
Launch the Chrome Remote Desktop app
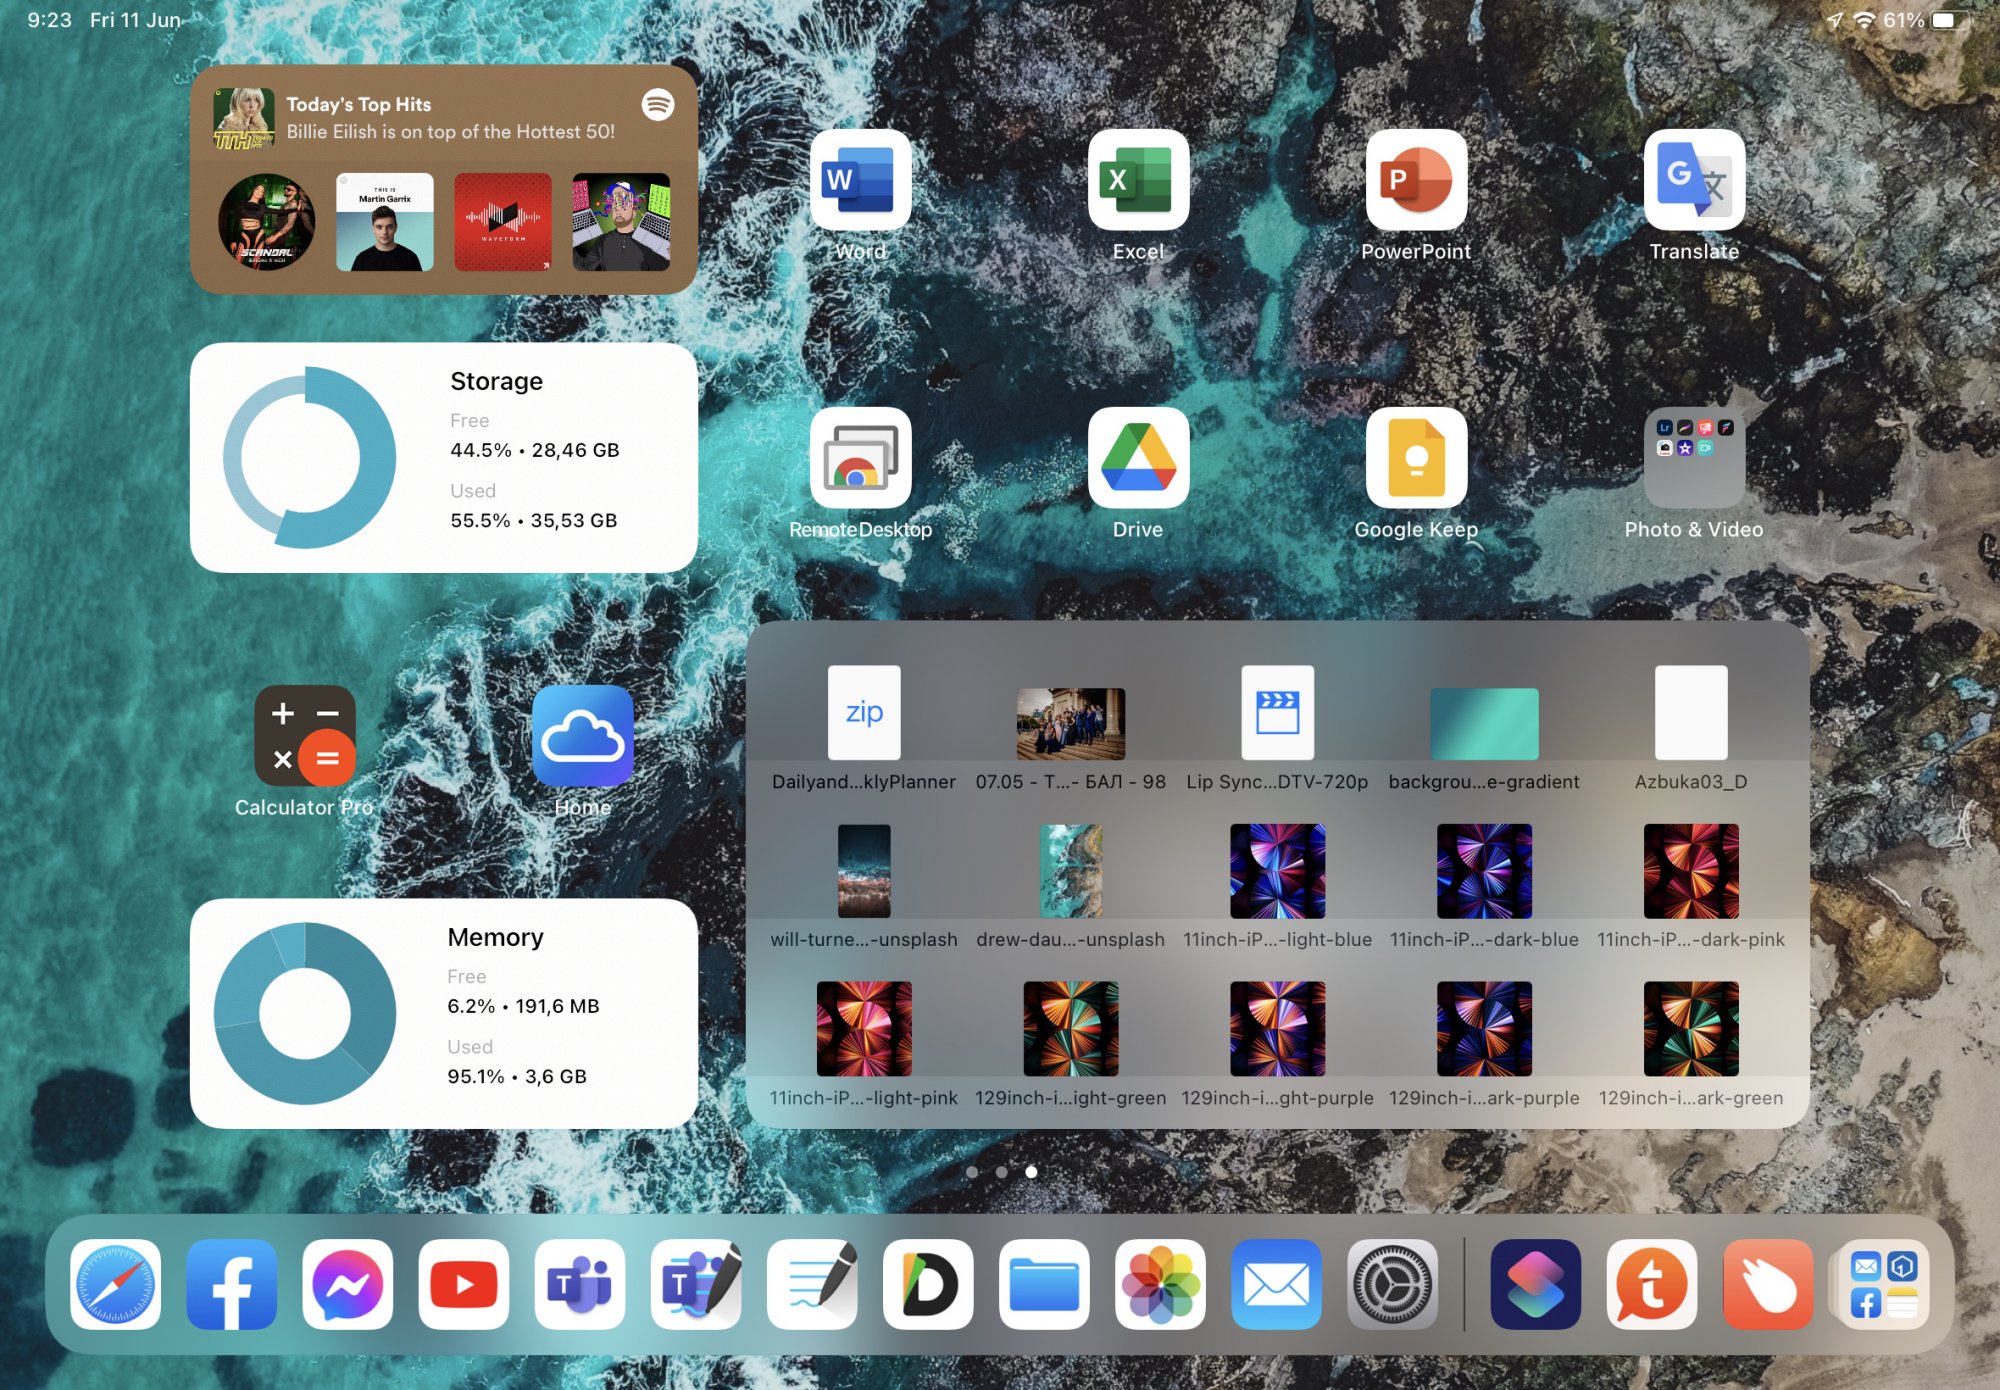[x=860, y=459]
